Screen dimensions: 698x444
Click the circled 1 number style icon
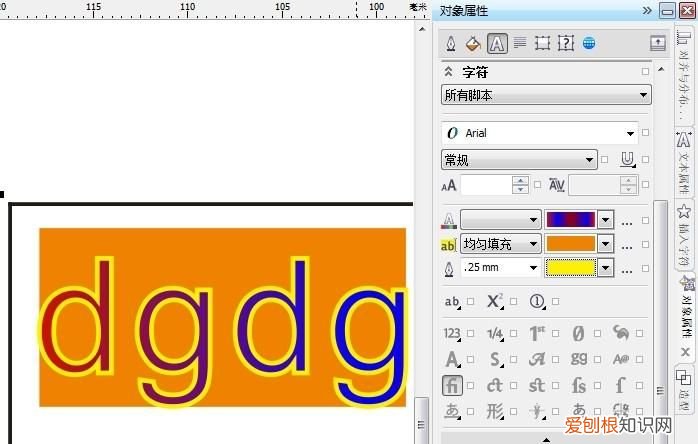537,301
